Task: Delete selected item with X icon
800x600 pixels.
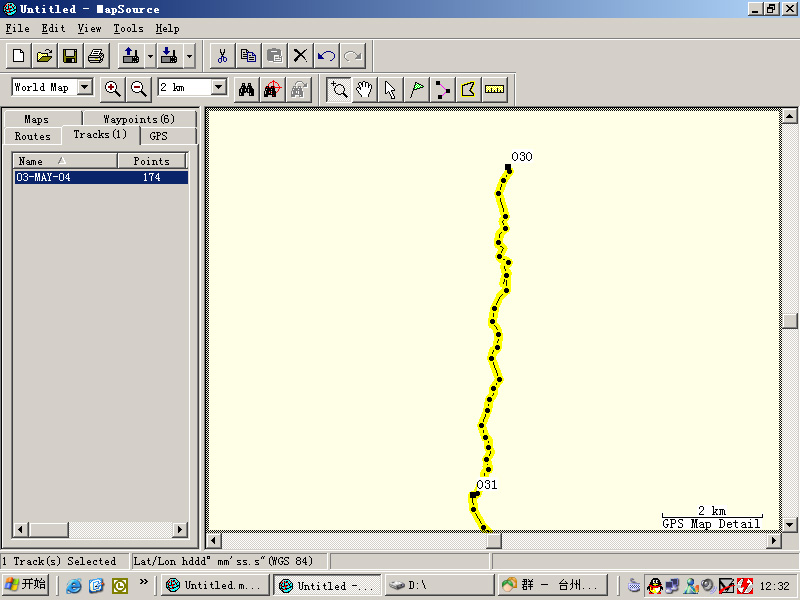Action: tap(301, 56)
